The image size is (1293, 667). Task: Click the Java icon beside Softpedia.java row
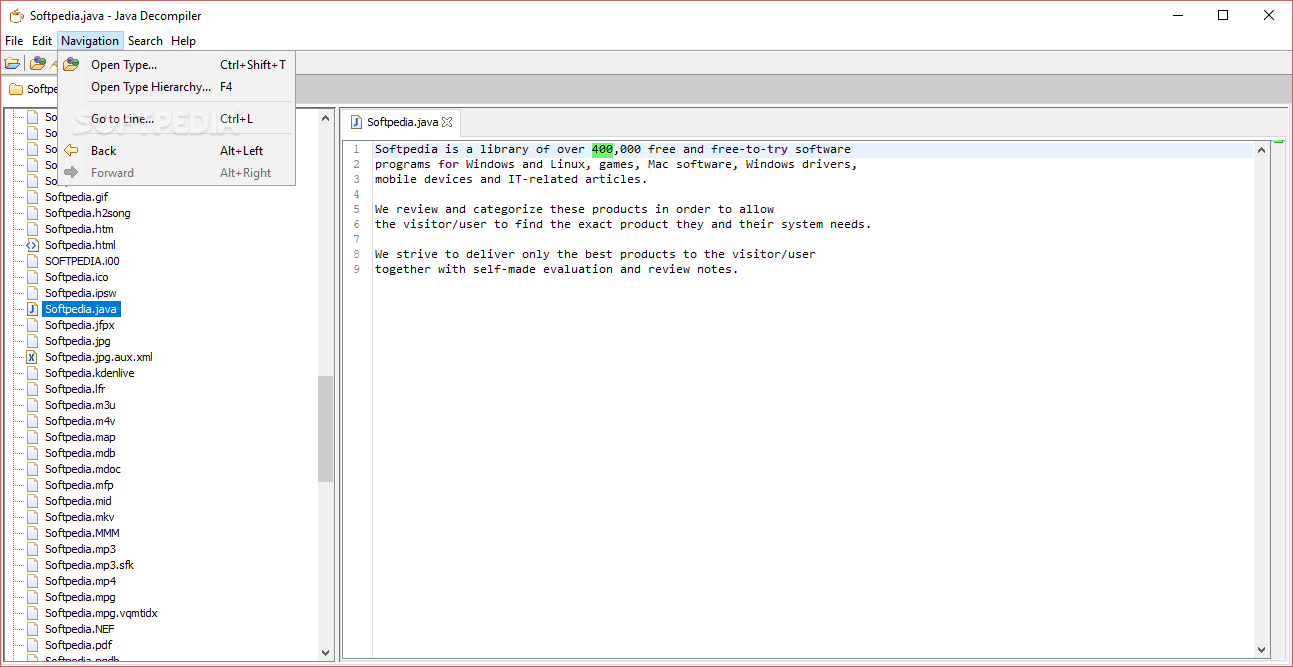click(32, 309)
